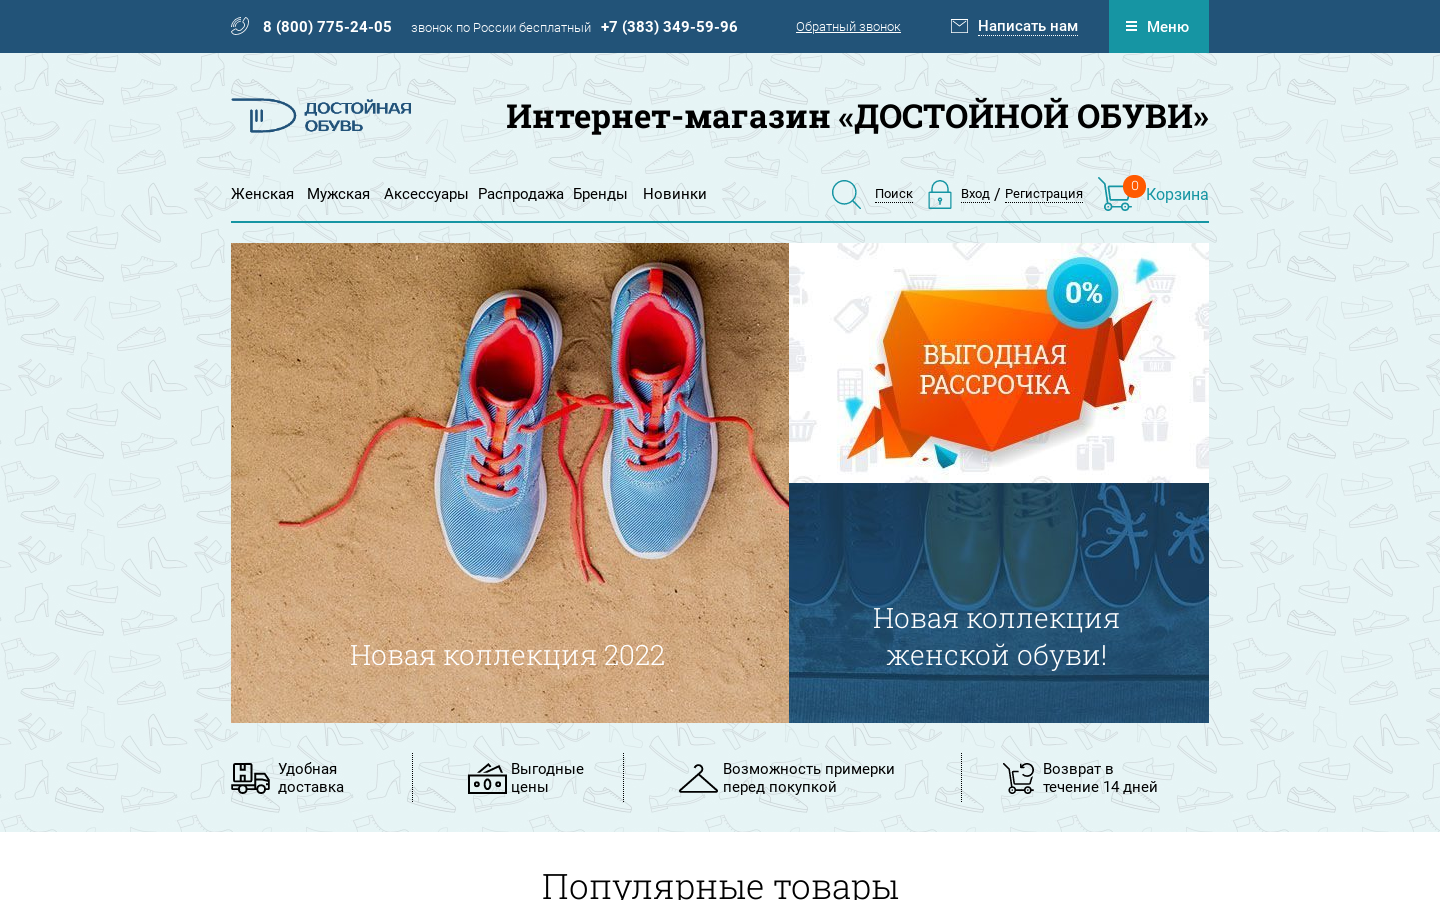This screenshot has width=1440, height=900.
Task: Click the Удобная доставка text
Action: click(311, 778)
